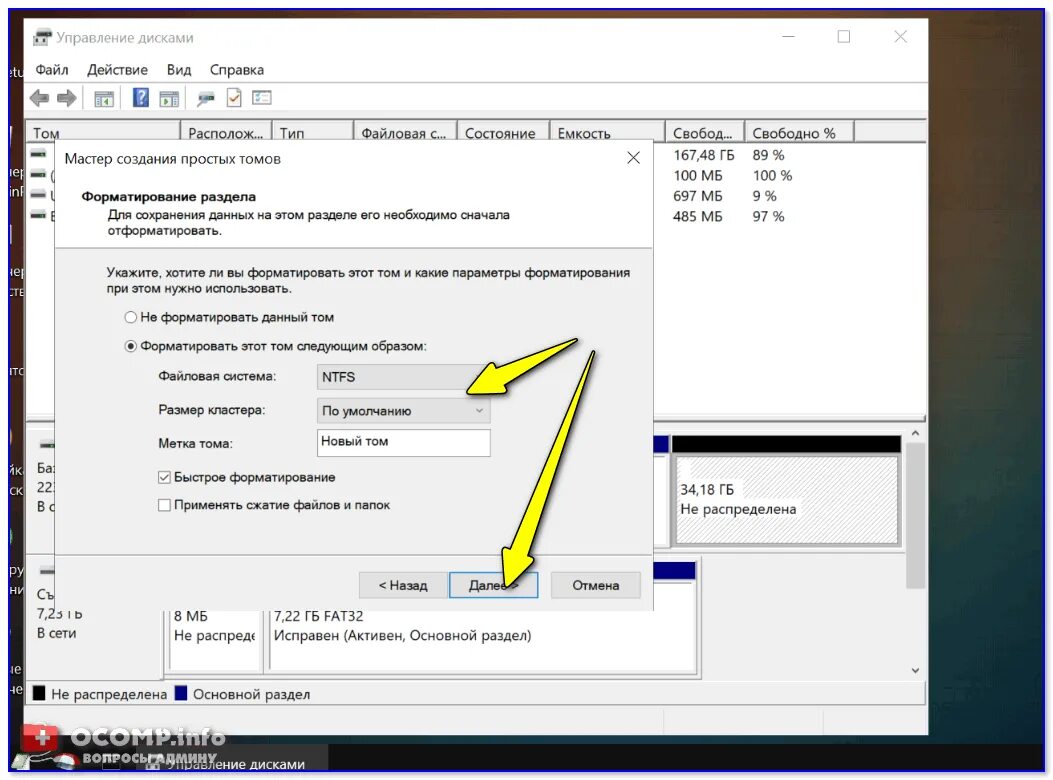Viewport: 1053px width, 780px height.
Task: Open the Файл menu
Action: click(52, 70)
